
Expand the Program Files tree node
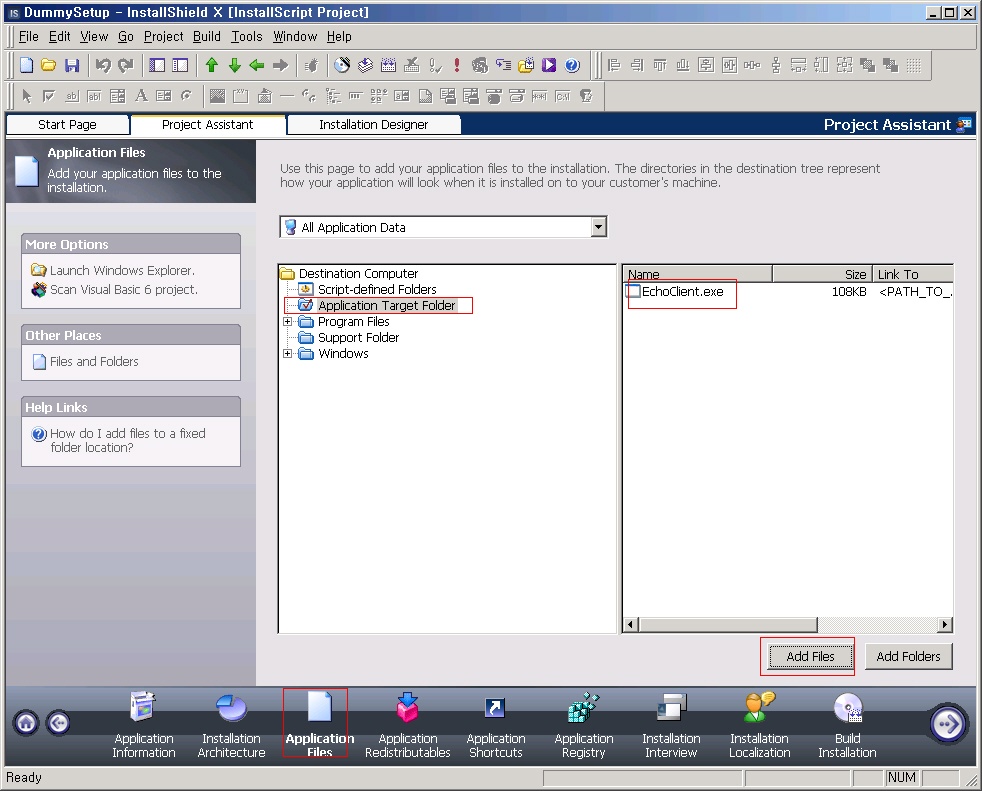tap(287, 321)
